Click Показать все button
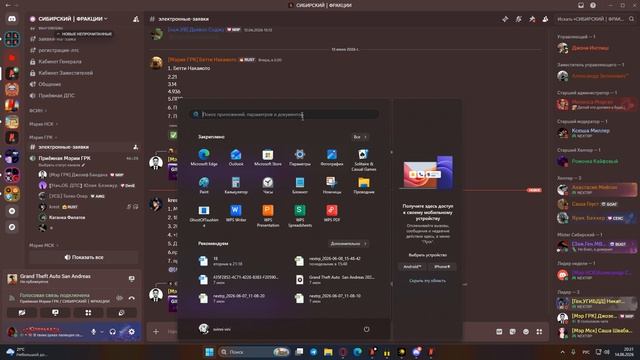This screenshot has height=360, width=640. tap(84, 258)
